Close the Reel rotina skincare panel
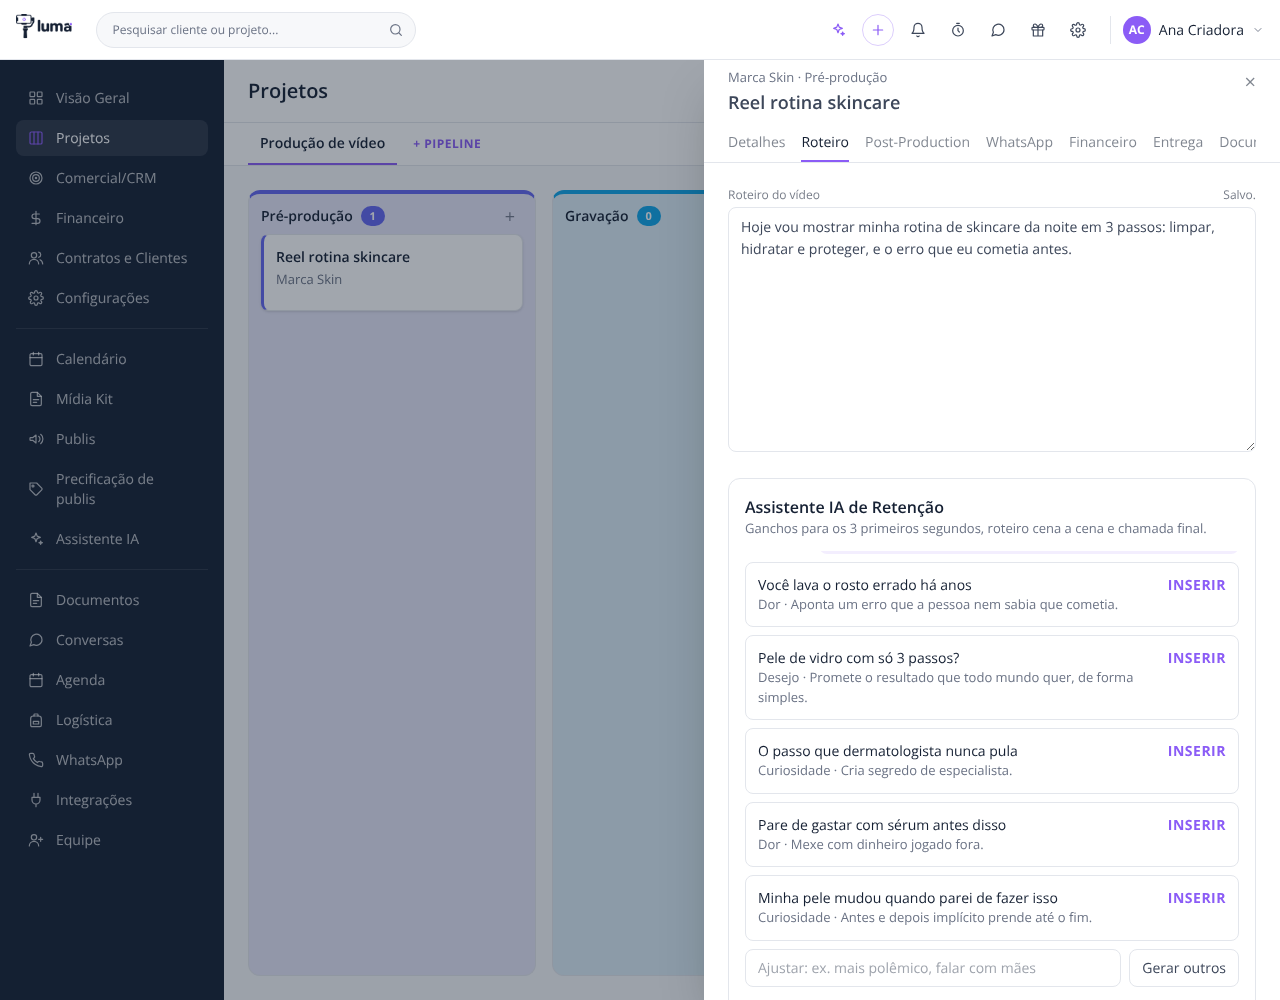 coord(1250,82)
